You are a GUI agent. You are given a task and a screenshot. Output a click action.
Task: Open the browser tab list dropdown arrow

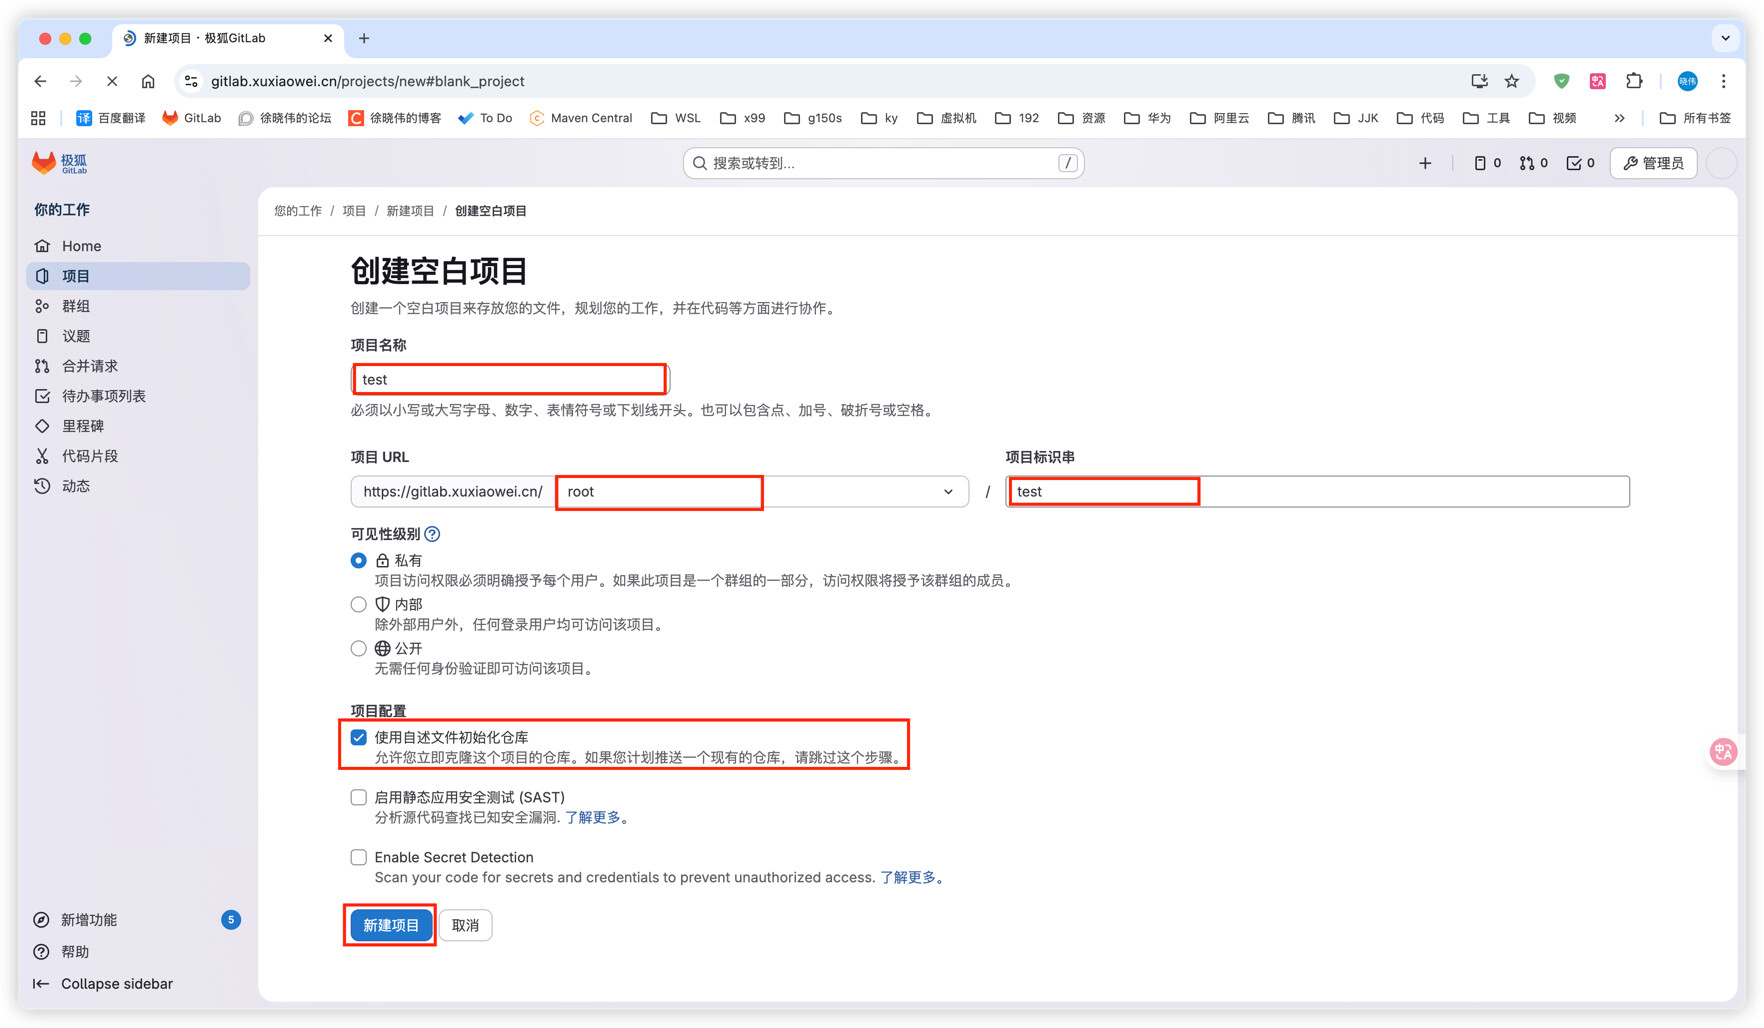point(1725,38)
